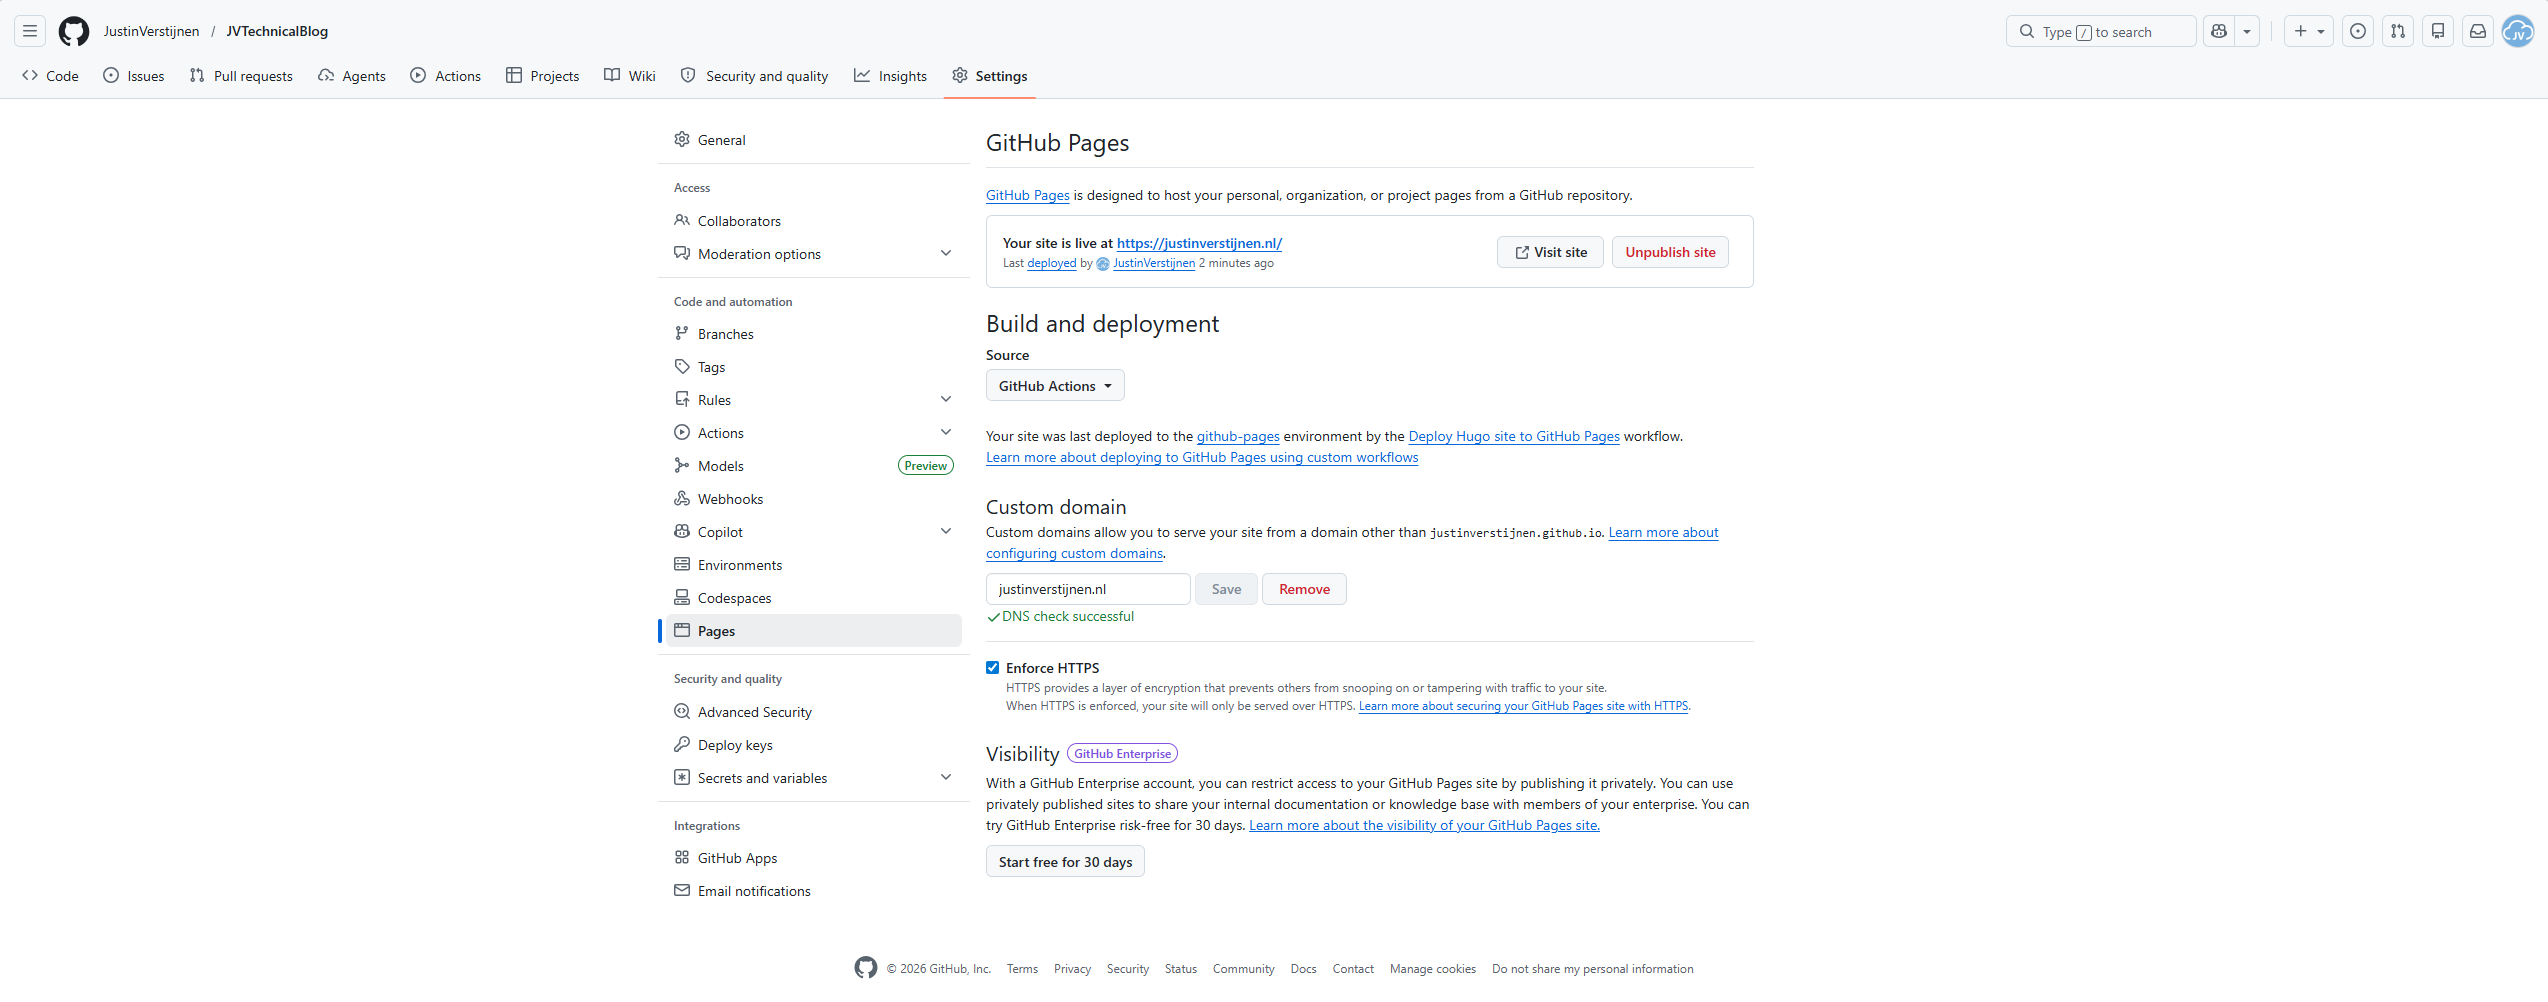Toggle the Enforce HTTPS checkbox

[993, 668]
